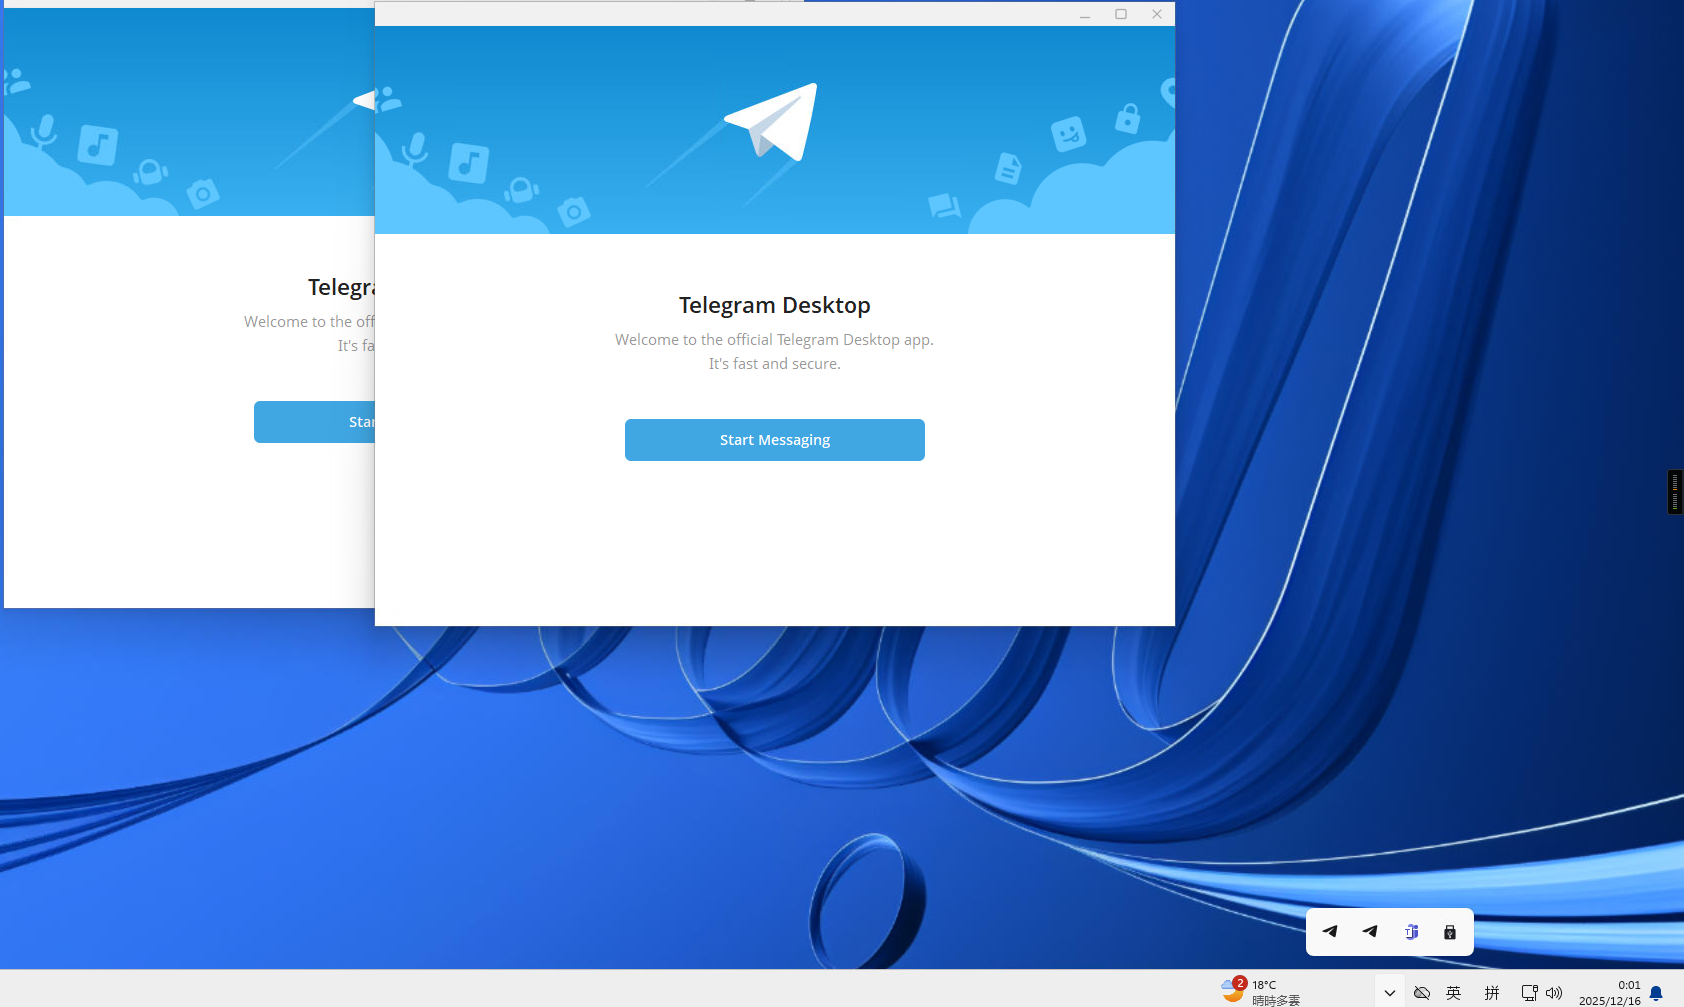Open the network status icon in taskbar
Viewport: 1684px width, 1007px height.
coord(1529,993)
